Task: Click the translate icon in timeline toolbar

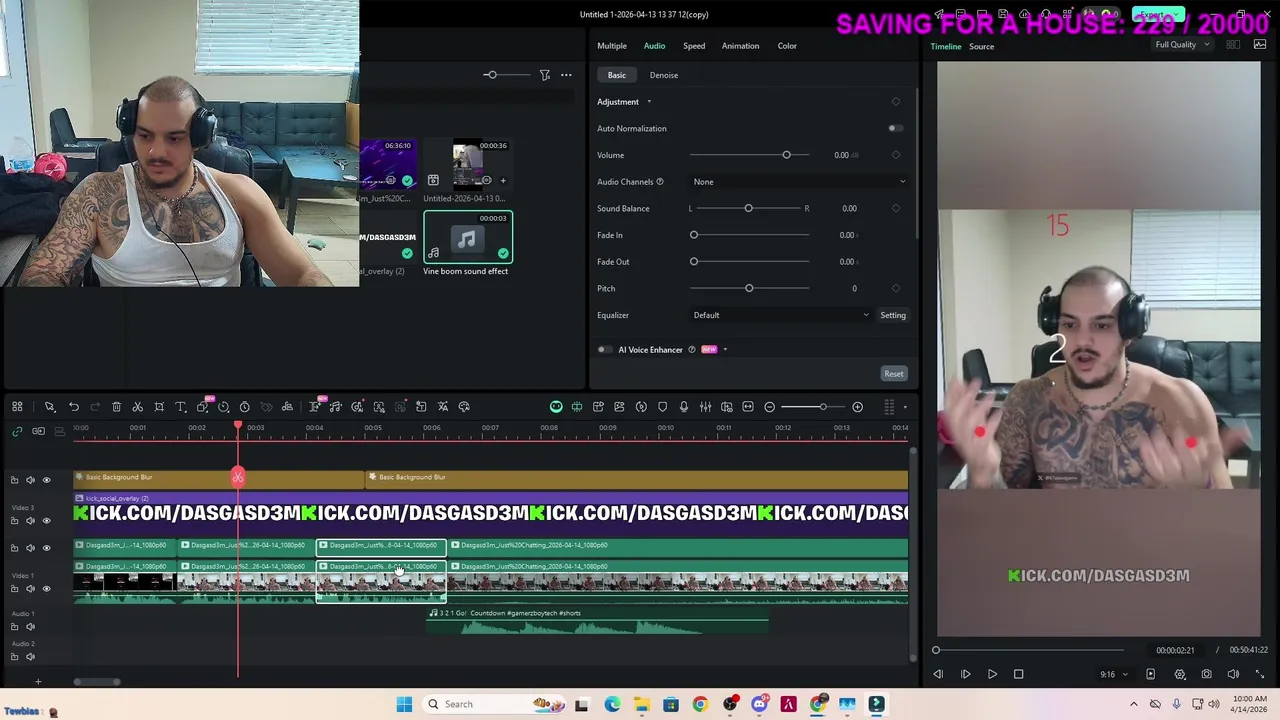Action: pos(443,407)
